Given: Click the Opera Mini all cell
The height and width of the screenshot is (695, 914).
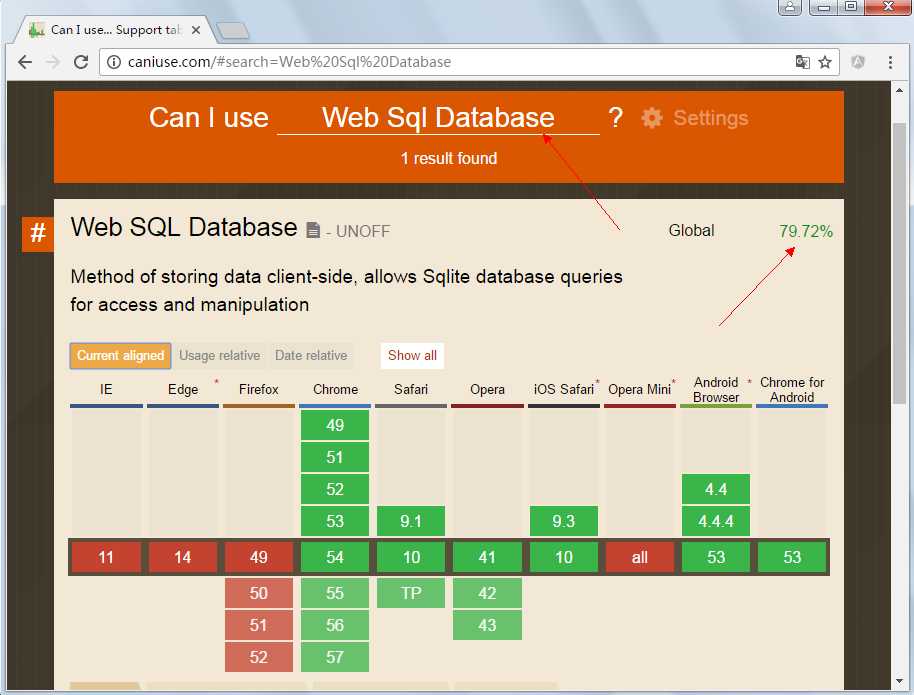Looking at the screenshot, I should (x=639, y=557).
